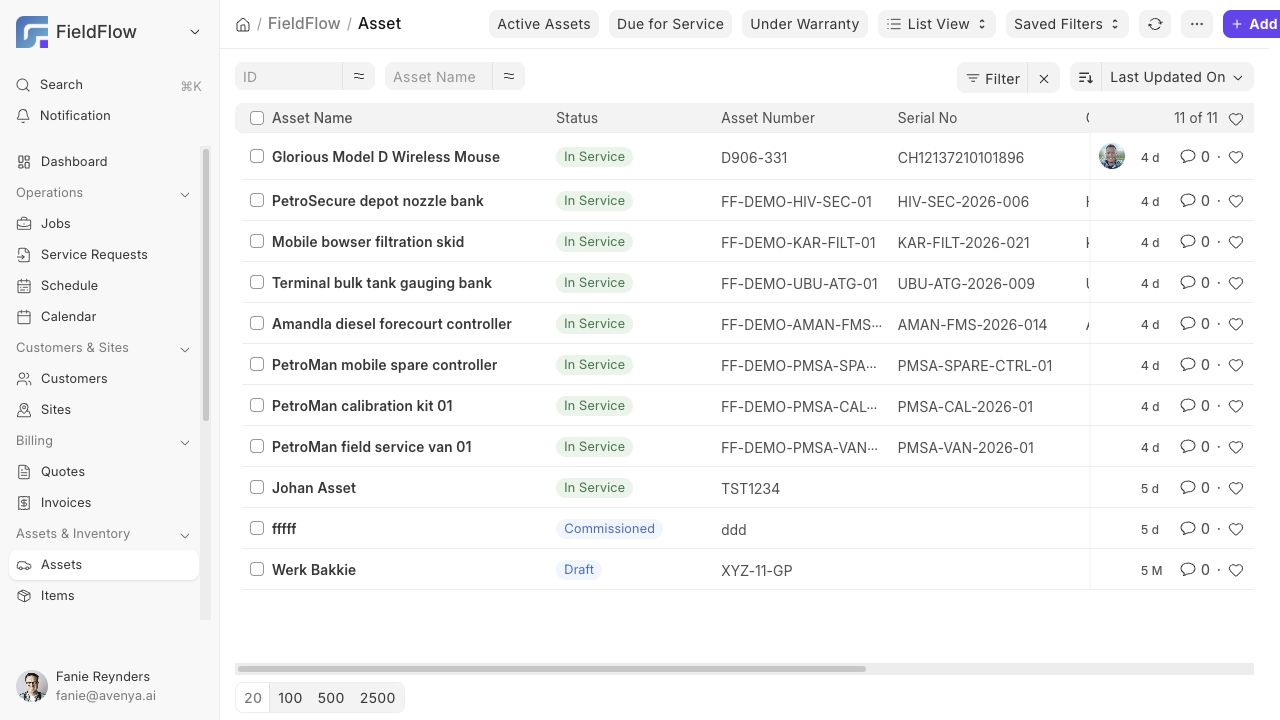Apply the Under Warranty filter

tap(805, 24)
